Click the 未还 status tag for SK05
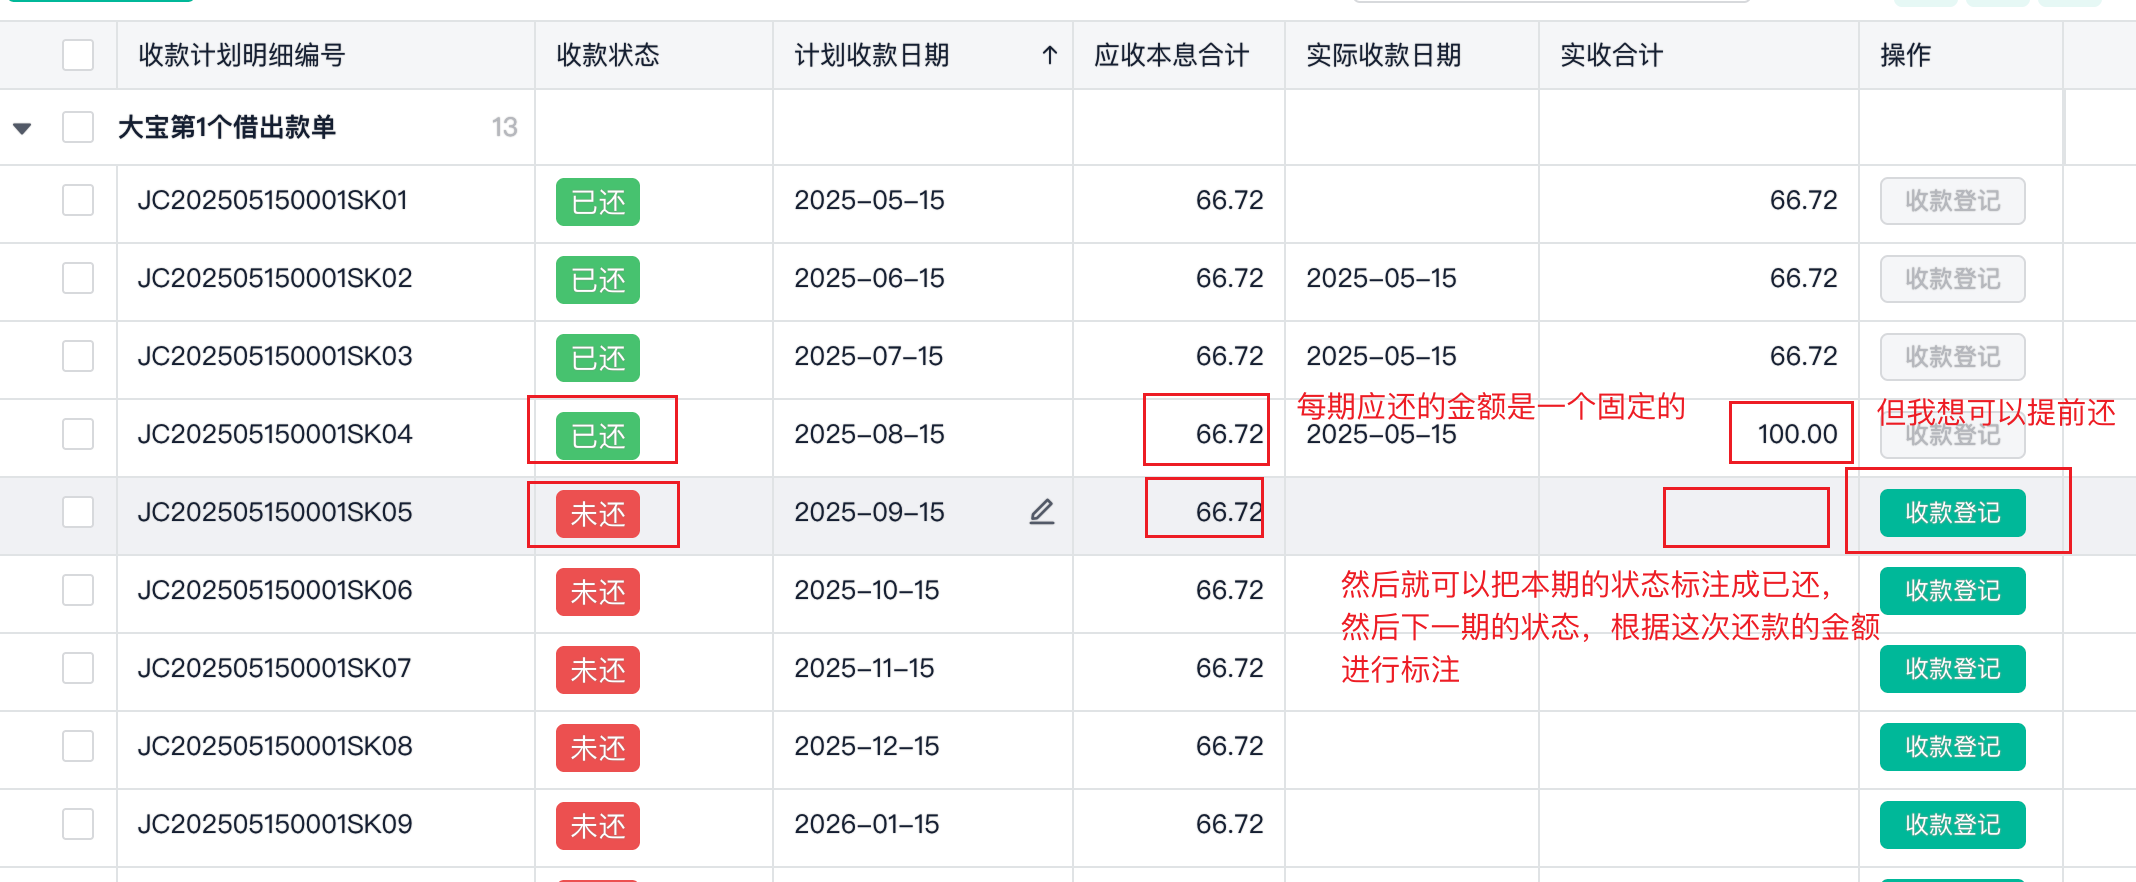This screenshot has width=2136, height=882. coord(597,514)
